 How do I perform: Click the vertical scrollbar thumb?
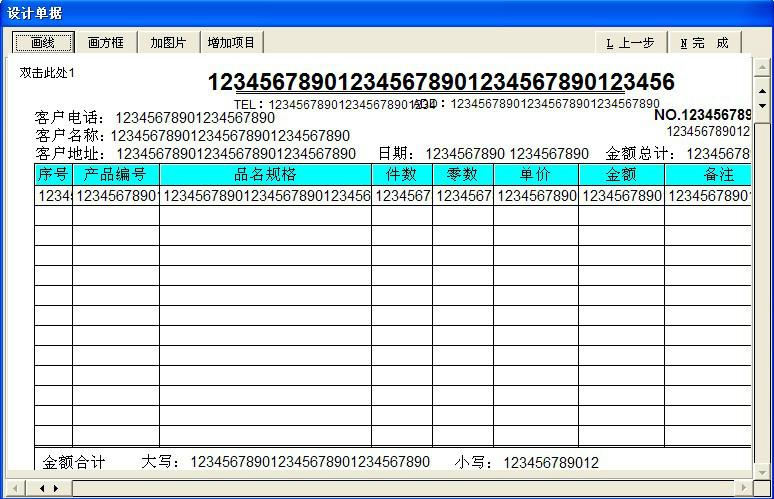[762, 99]
